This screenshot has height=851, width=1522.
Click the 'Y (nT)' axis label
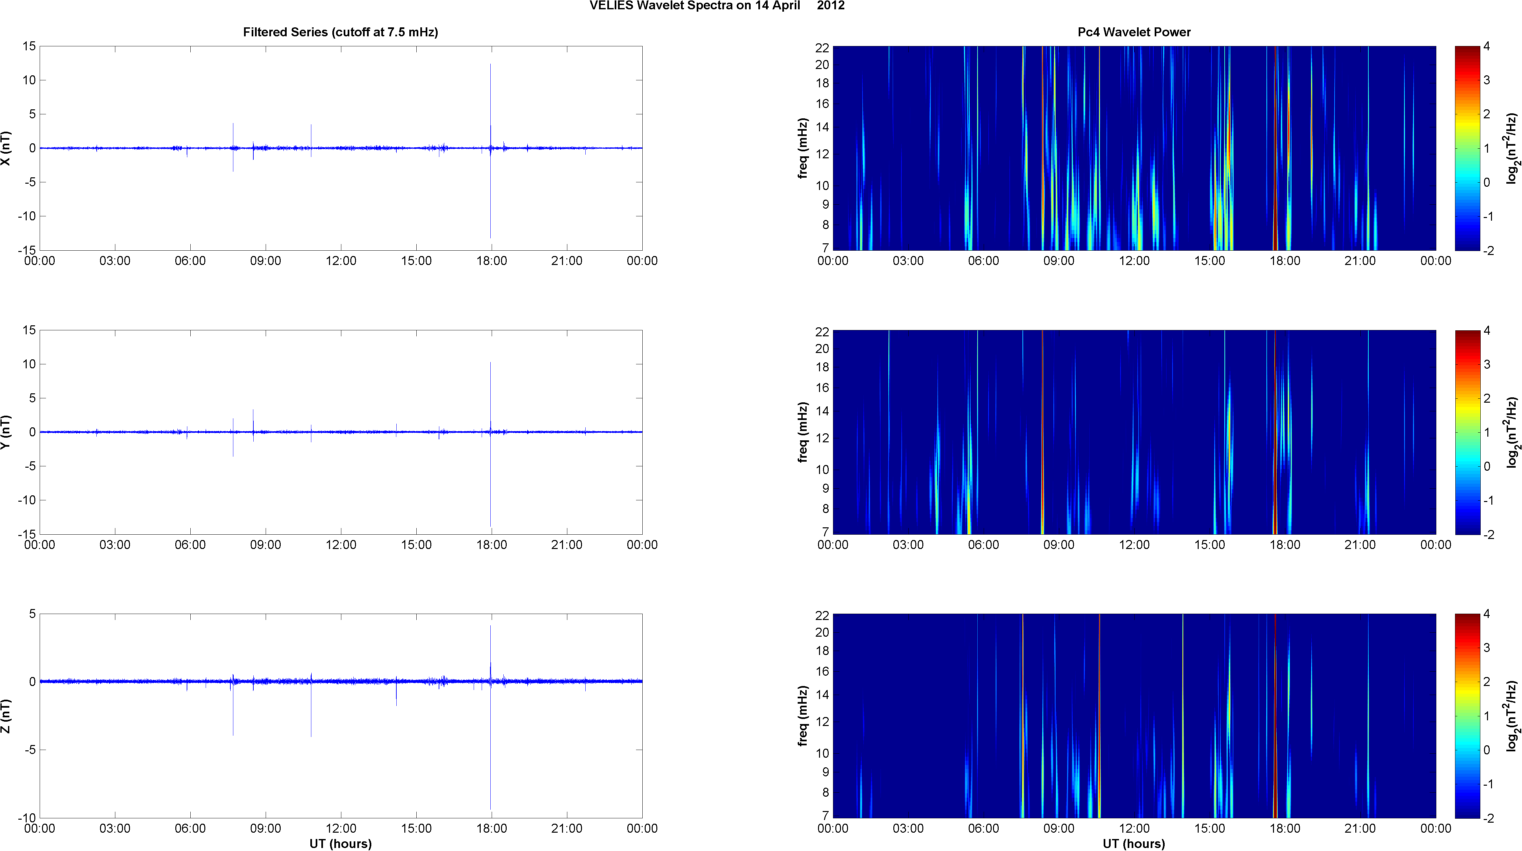tap(7, 432)
